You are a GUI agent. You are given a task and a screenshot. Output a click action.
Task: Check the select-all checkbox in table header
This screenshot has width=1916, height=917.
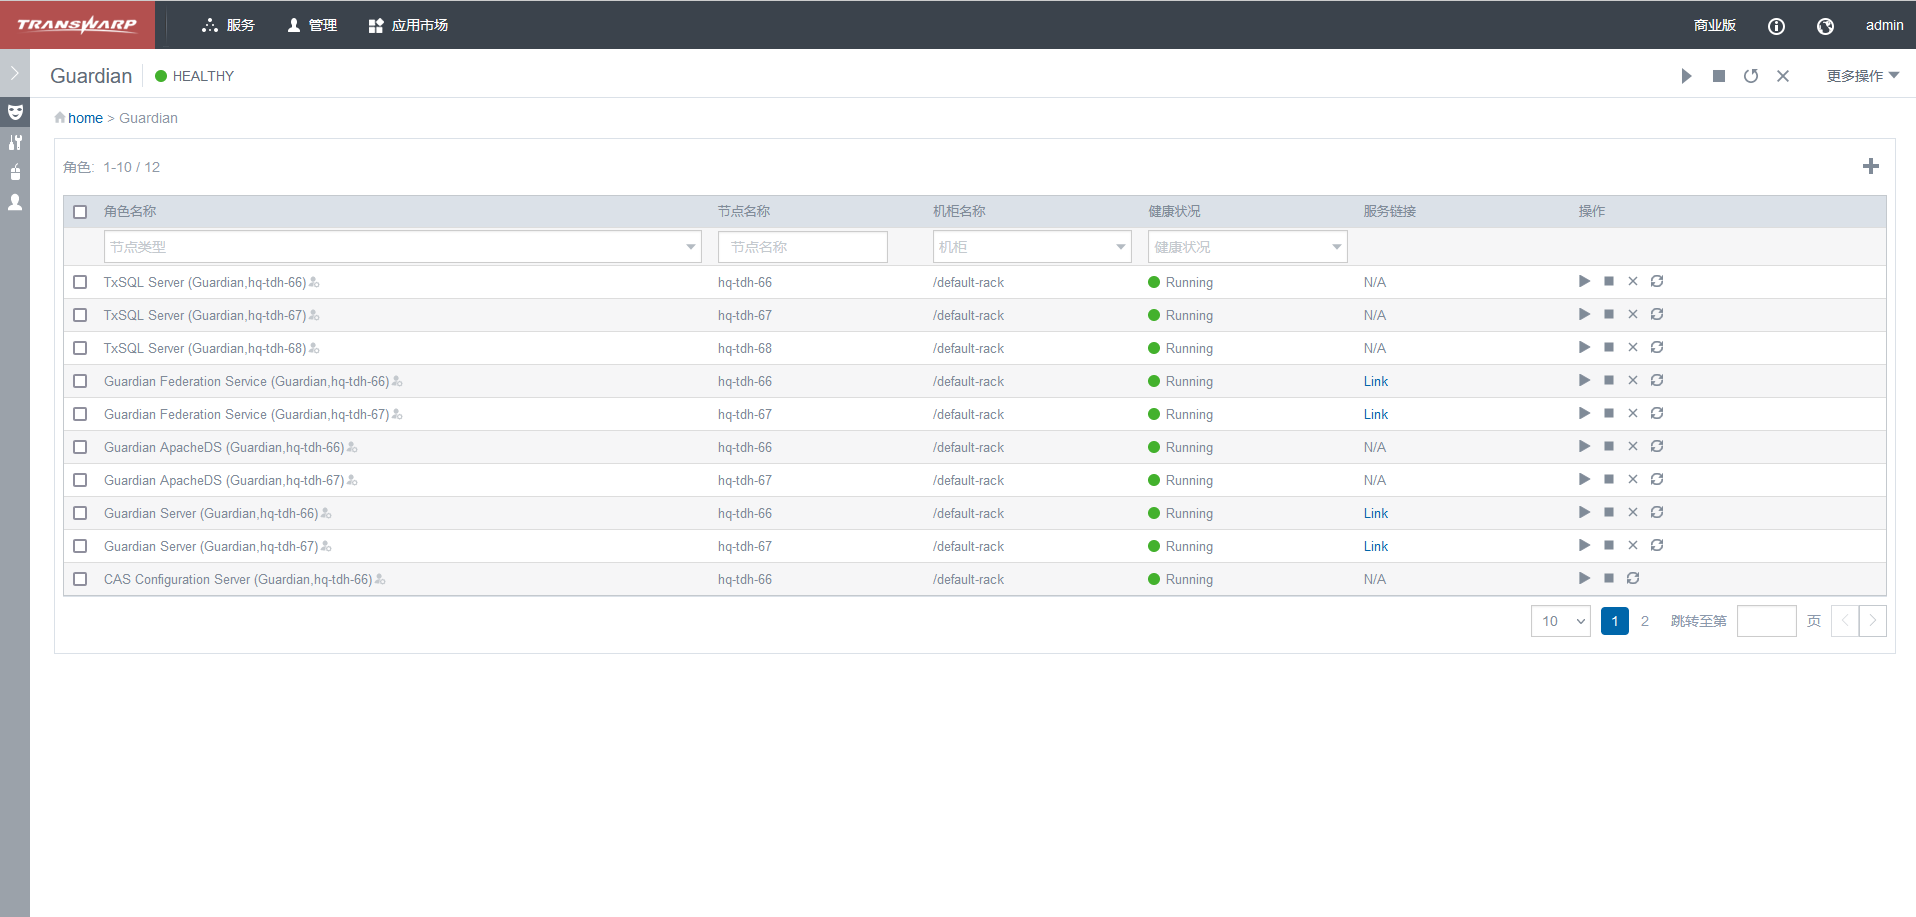pyautogui.click(x=81, y=212)
